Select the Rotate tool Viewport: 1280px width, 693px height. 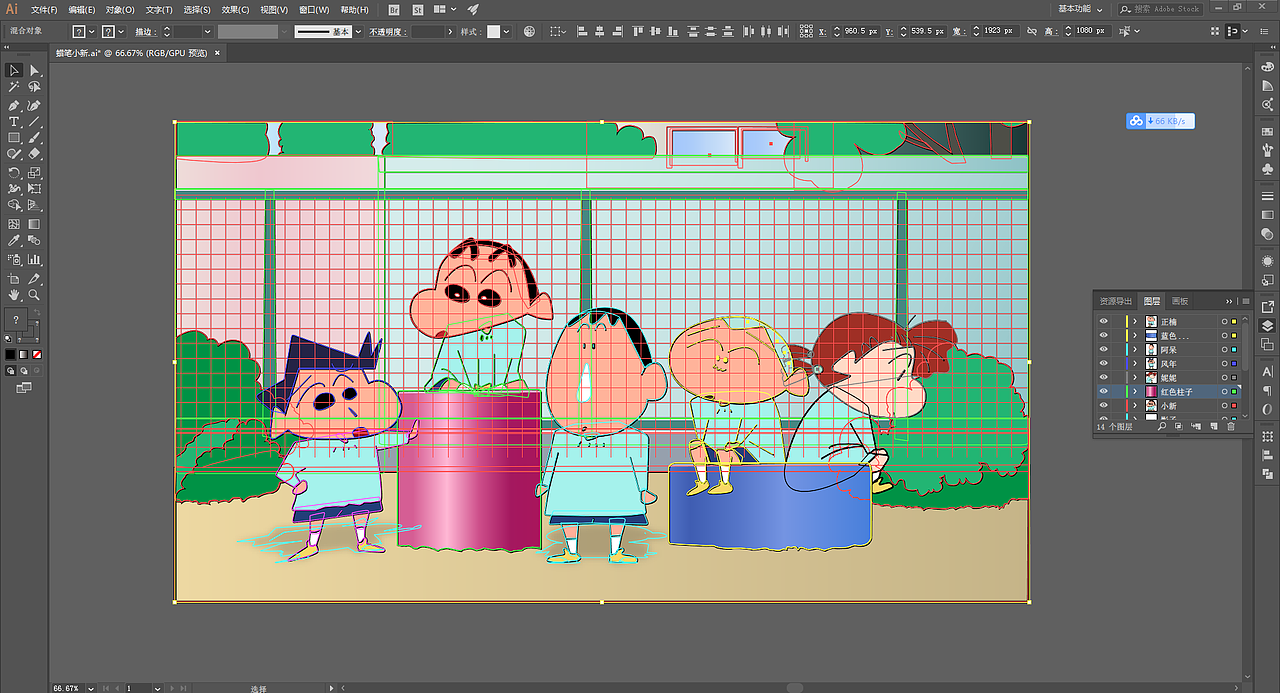click(14, 172)
